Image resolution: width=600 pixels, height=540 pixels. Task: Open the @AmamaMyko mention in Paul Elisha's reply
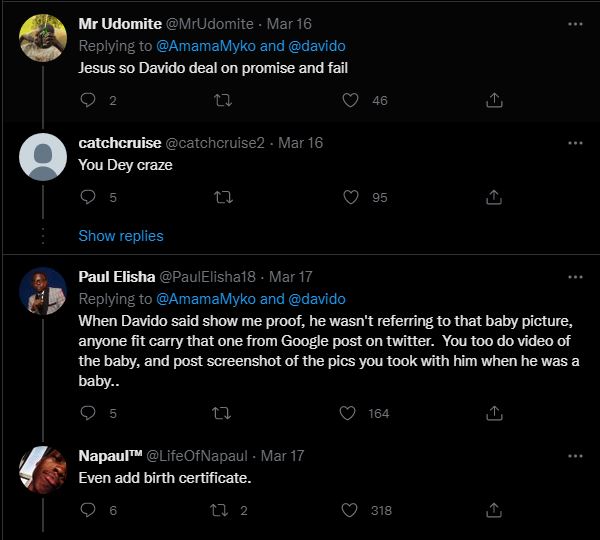[206, 299]
